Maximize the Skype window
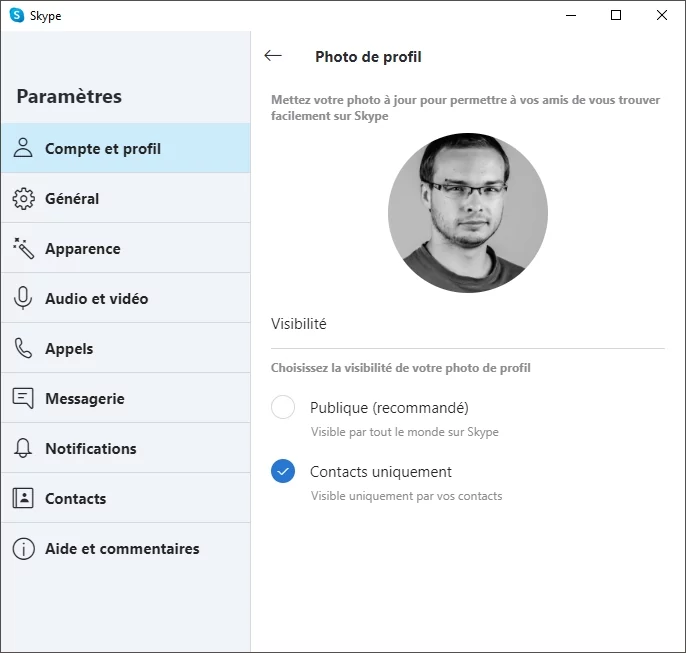The image size is (686, 653). 616,15
